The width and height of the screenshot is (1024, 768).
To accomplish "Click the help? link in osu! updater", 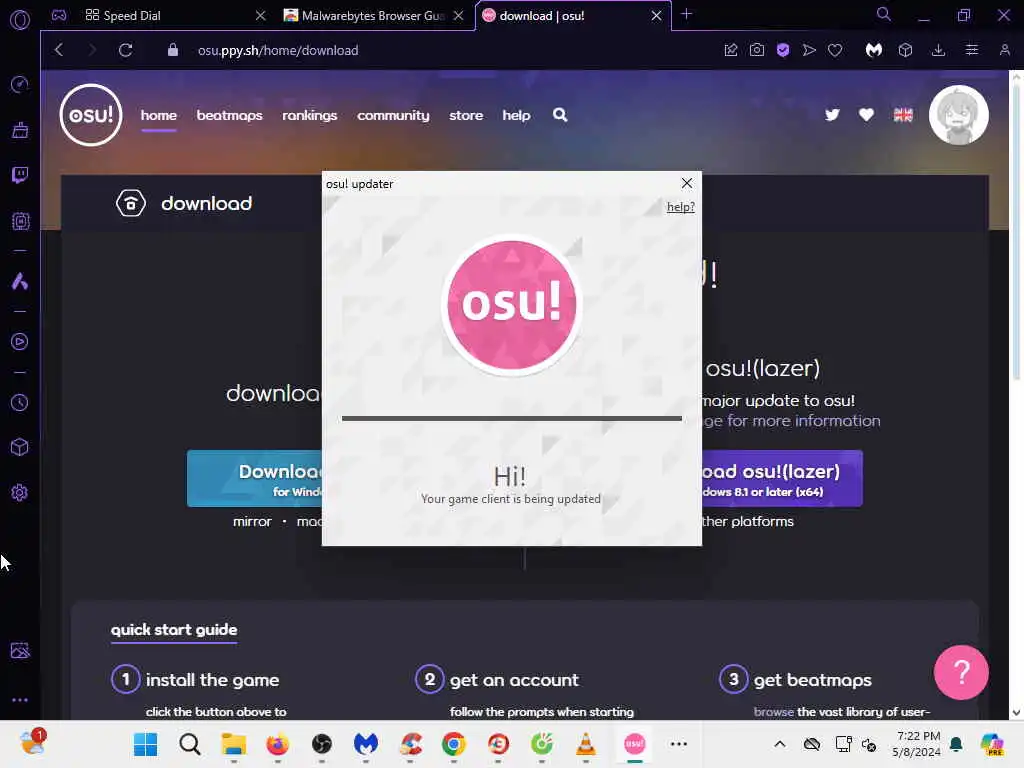I will 680,207.
